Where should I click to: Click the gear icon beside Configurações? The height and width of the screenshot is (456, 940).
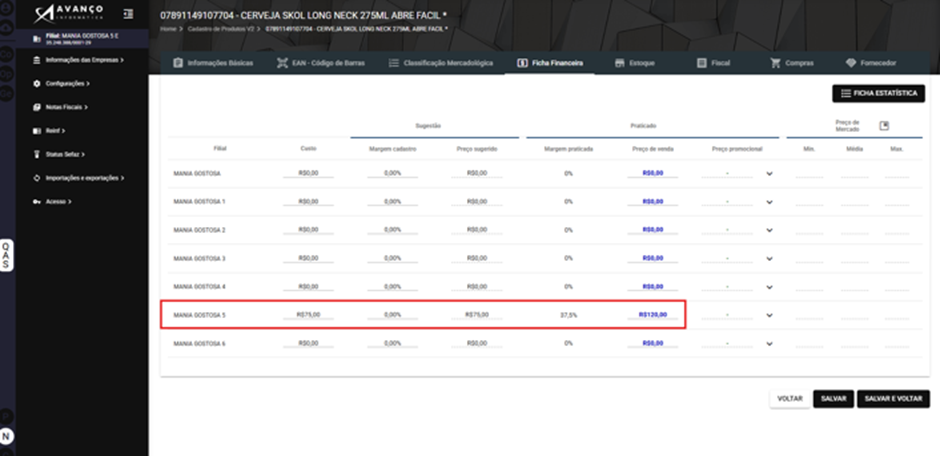[x=37, y=83]
